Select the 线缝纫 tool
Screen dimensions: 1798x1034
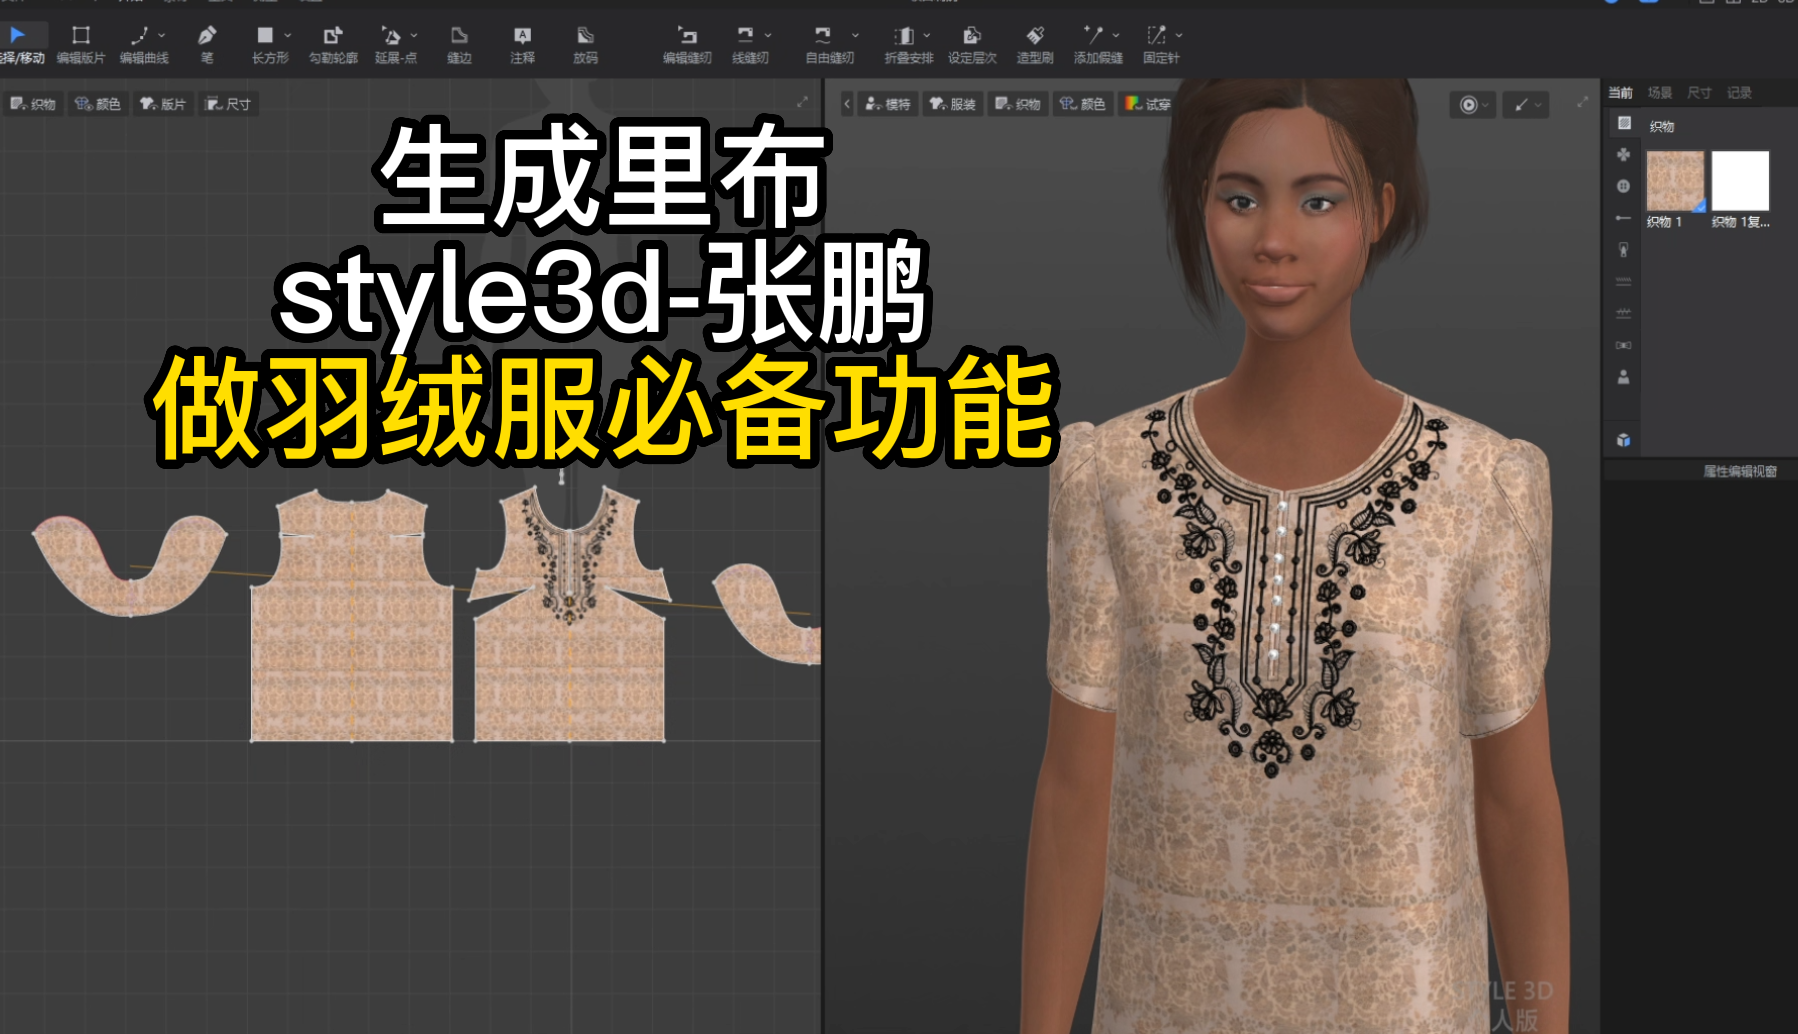748,44
